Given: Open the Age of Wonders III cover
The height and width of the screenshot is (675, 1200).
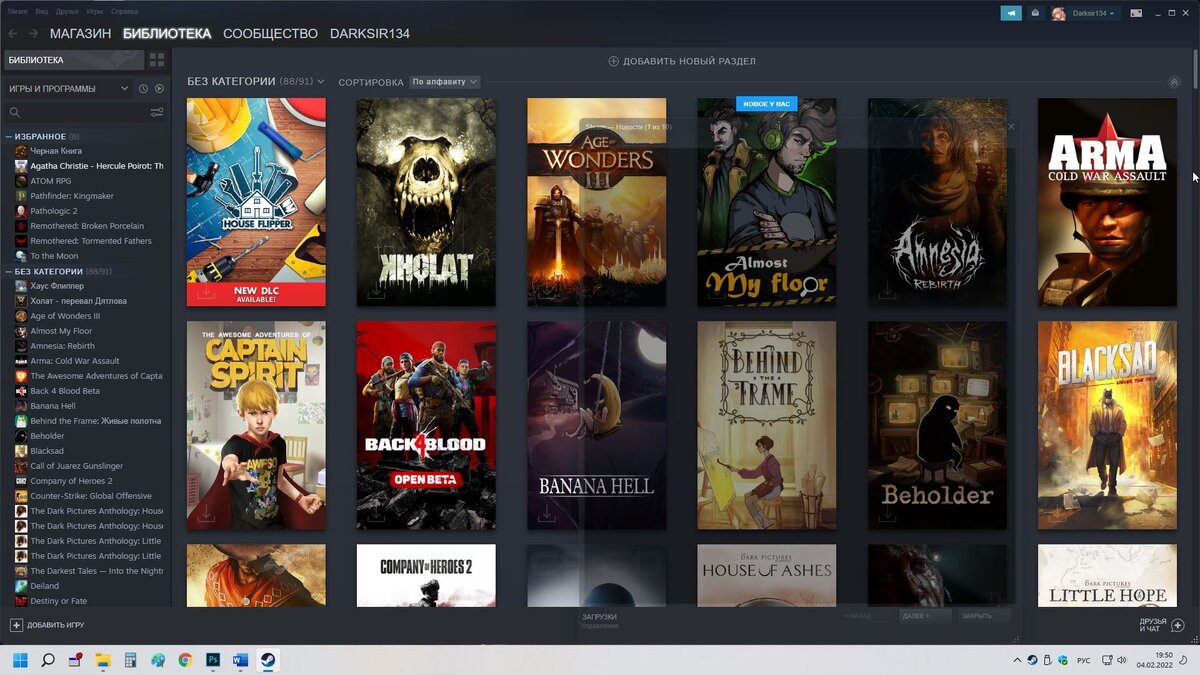Looking at the screenshot, I should tap(597, 202).
